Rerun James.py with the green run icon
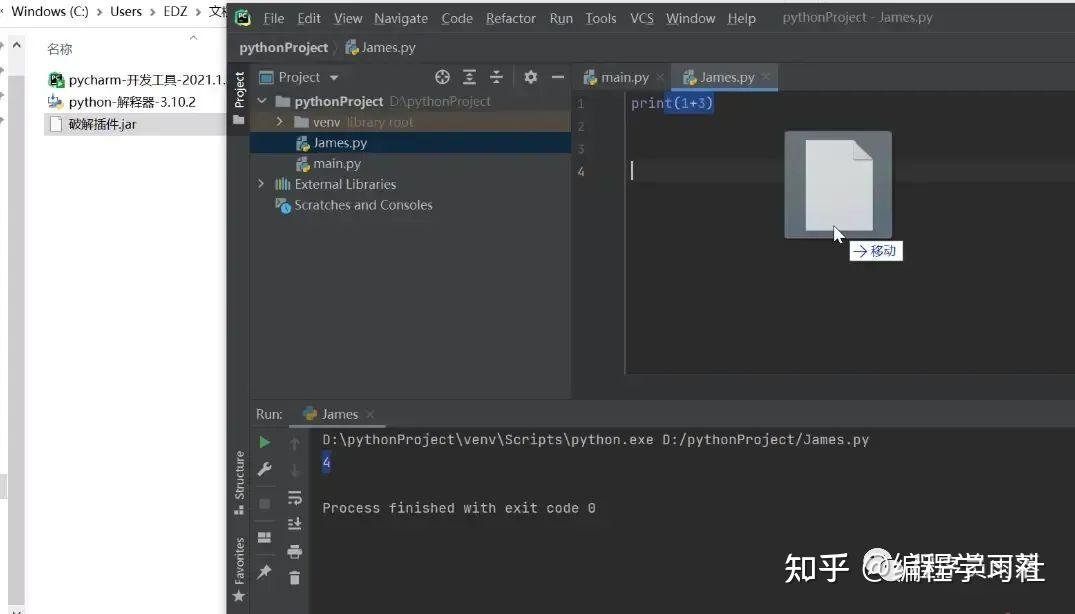The image size is (1075, 614). [x=265, y=442]
